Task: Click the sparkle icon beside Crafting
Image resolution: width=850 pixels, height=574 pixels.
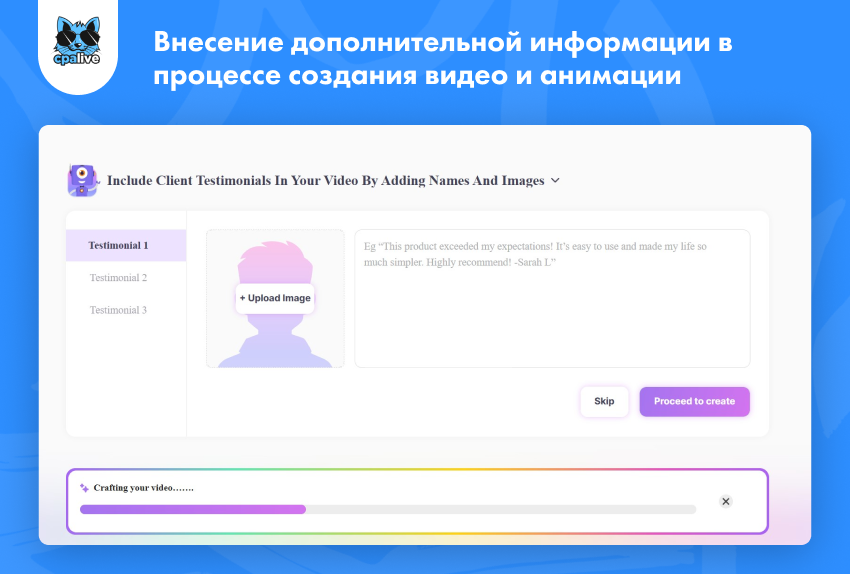Action: pos(84,488)
